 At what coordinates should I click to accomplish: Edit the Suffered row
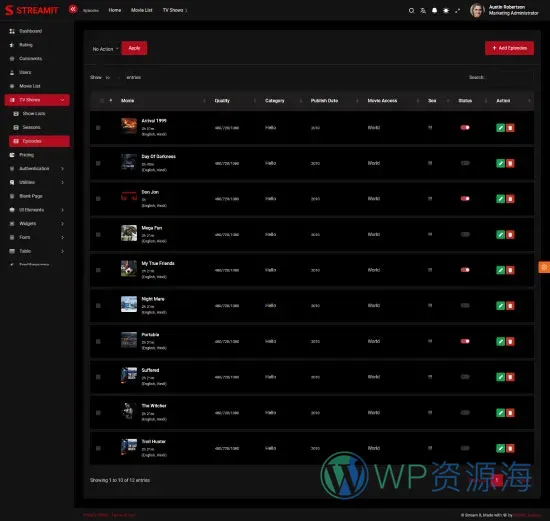[x=501, y=377]
